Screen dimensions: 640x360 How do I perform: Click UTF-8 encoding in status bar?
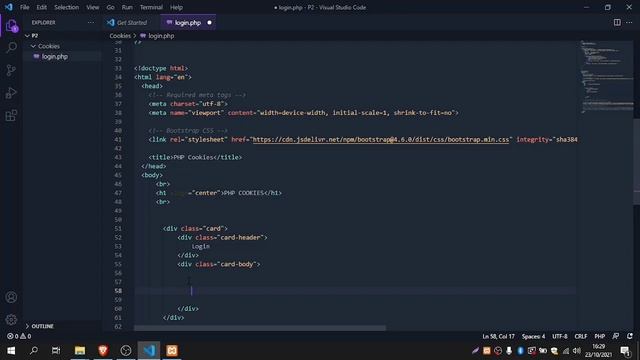[x=560, y=336]
